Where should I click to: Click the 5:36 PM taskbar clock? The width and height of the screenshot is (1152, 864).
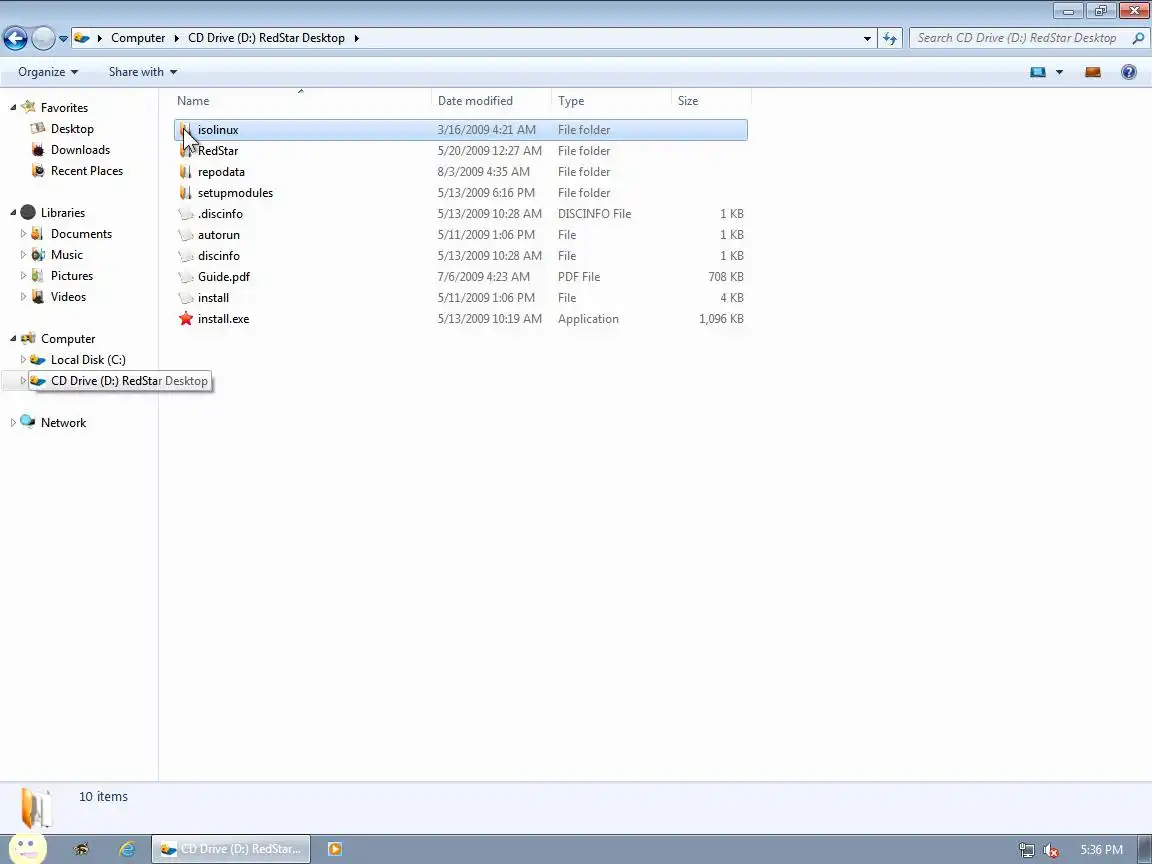[x=1101, y=850]
